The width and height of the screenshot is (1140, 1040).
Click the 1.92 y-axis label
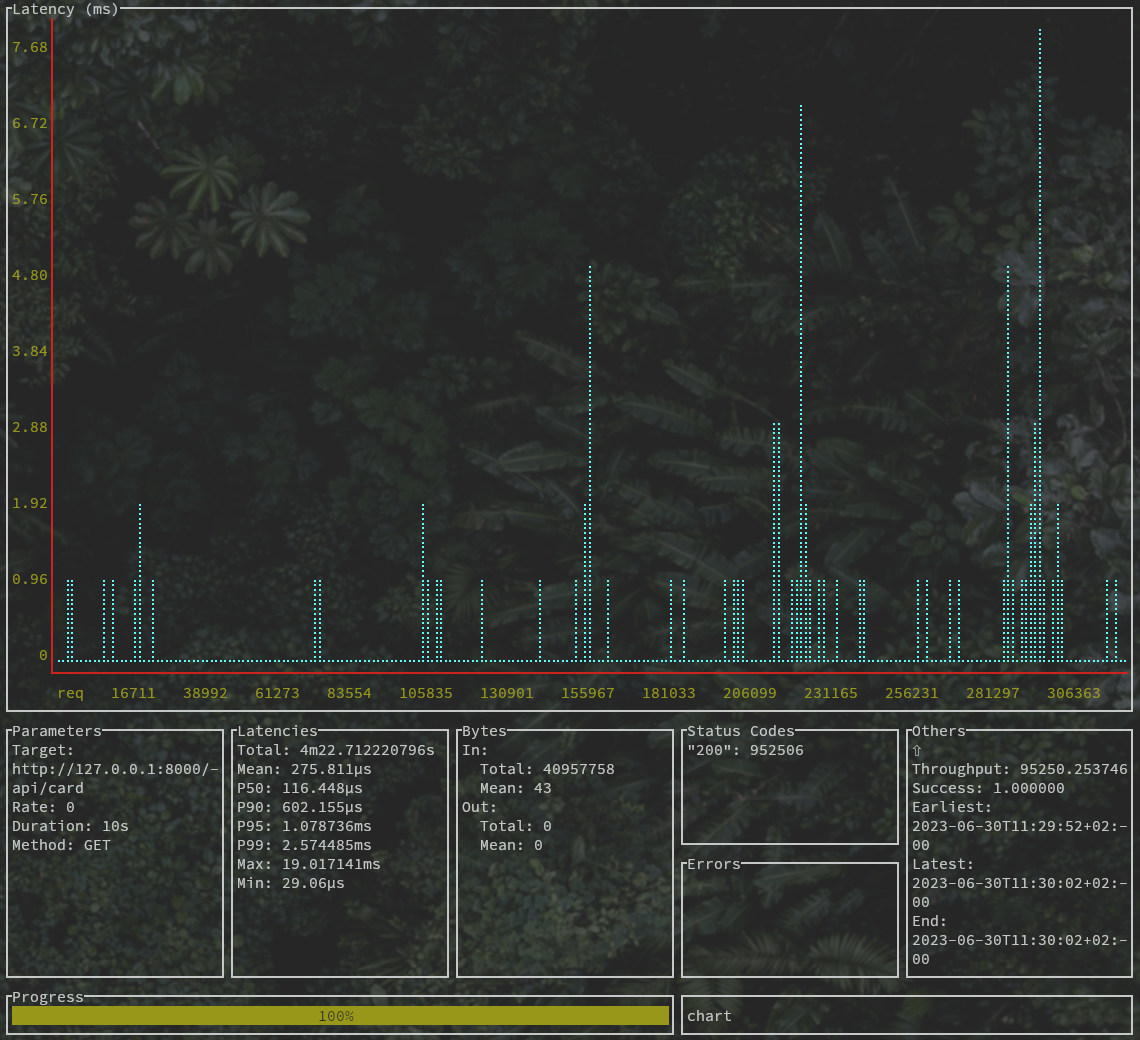(30, 503)
